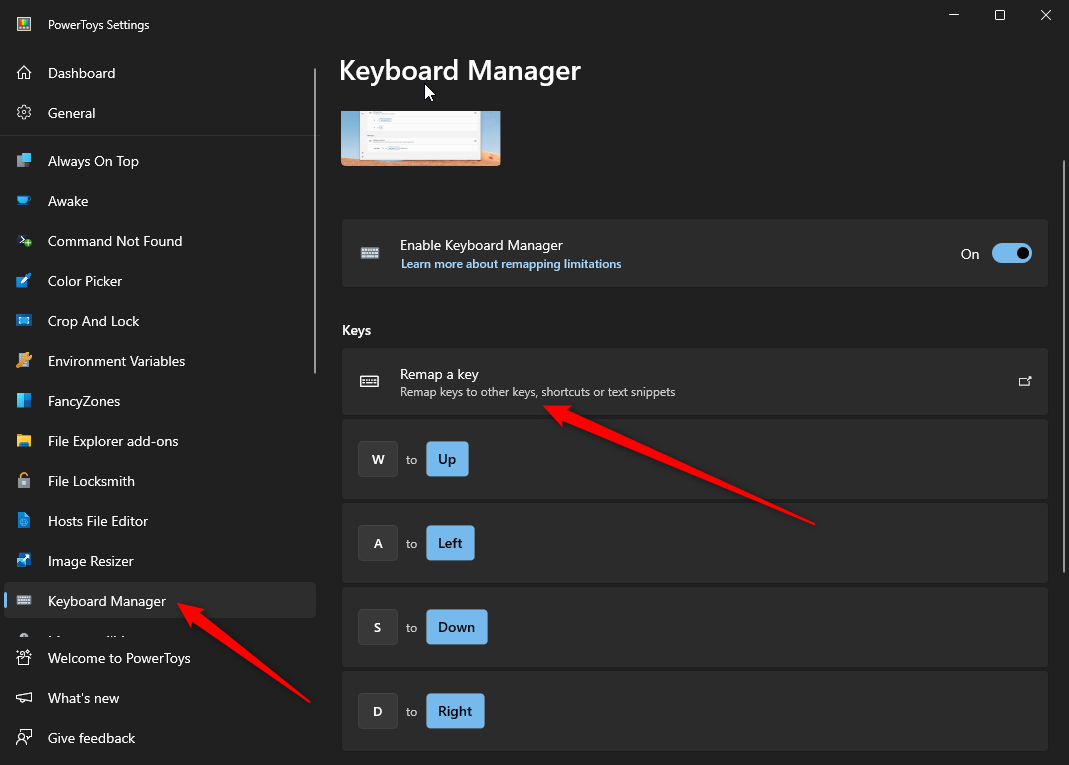Open the remapping limitations link
The height and width of the screenshot is (765, 1069).
[511, 263]
